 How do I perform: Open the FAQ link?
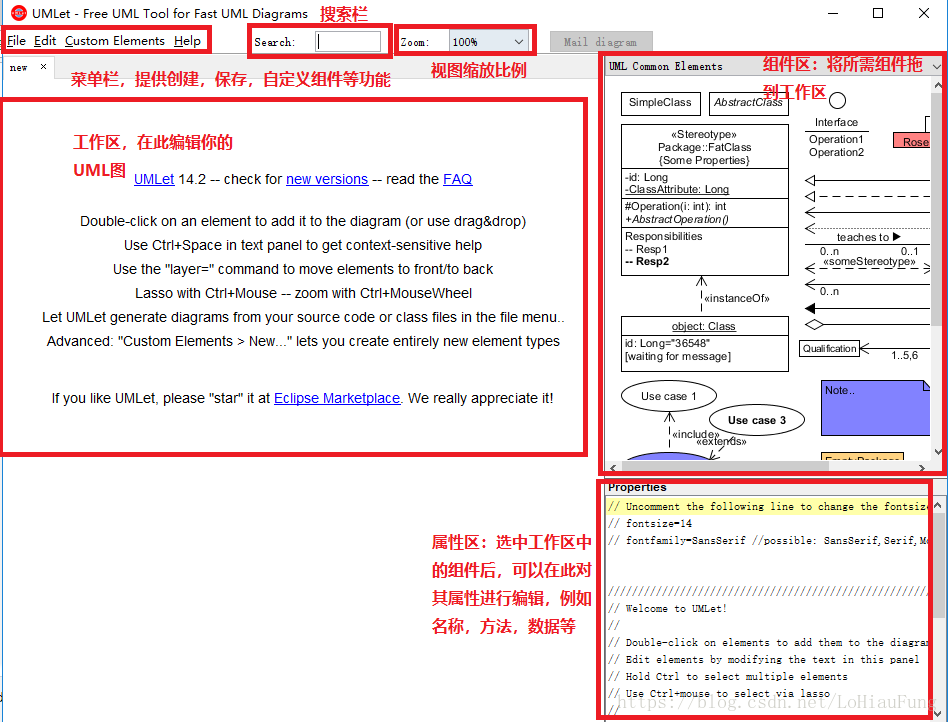coord(458,180)
